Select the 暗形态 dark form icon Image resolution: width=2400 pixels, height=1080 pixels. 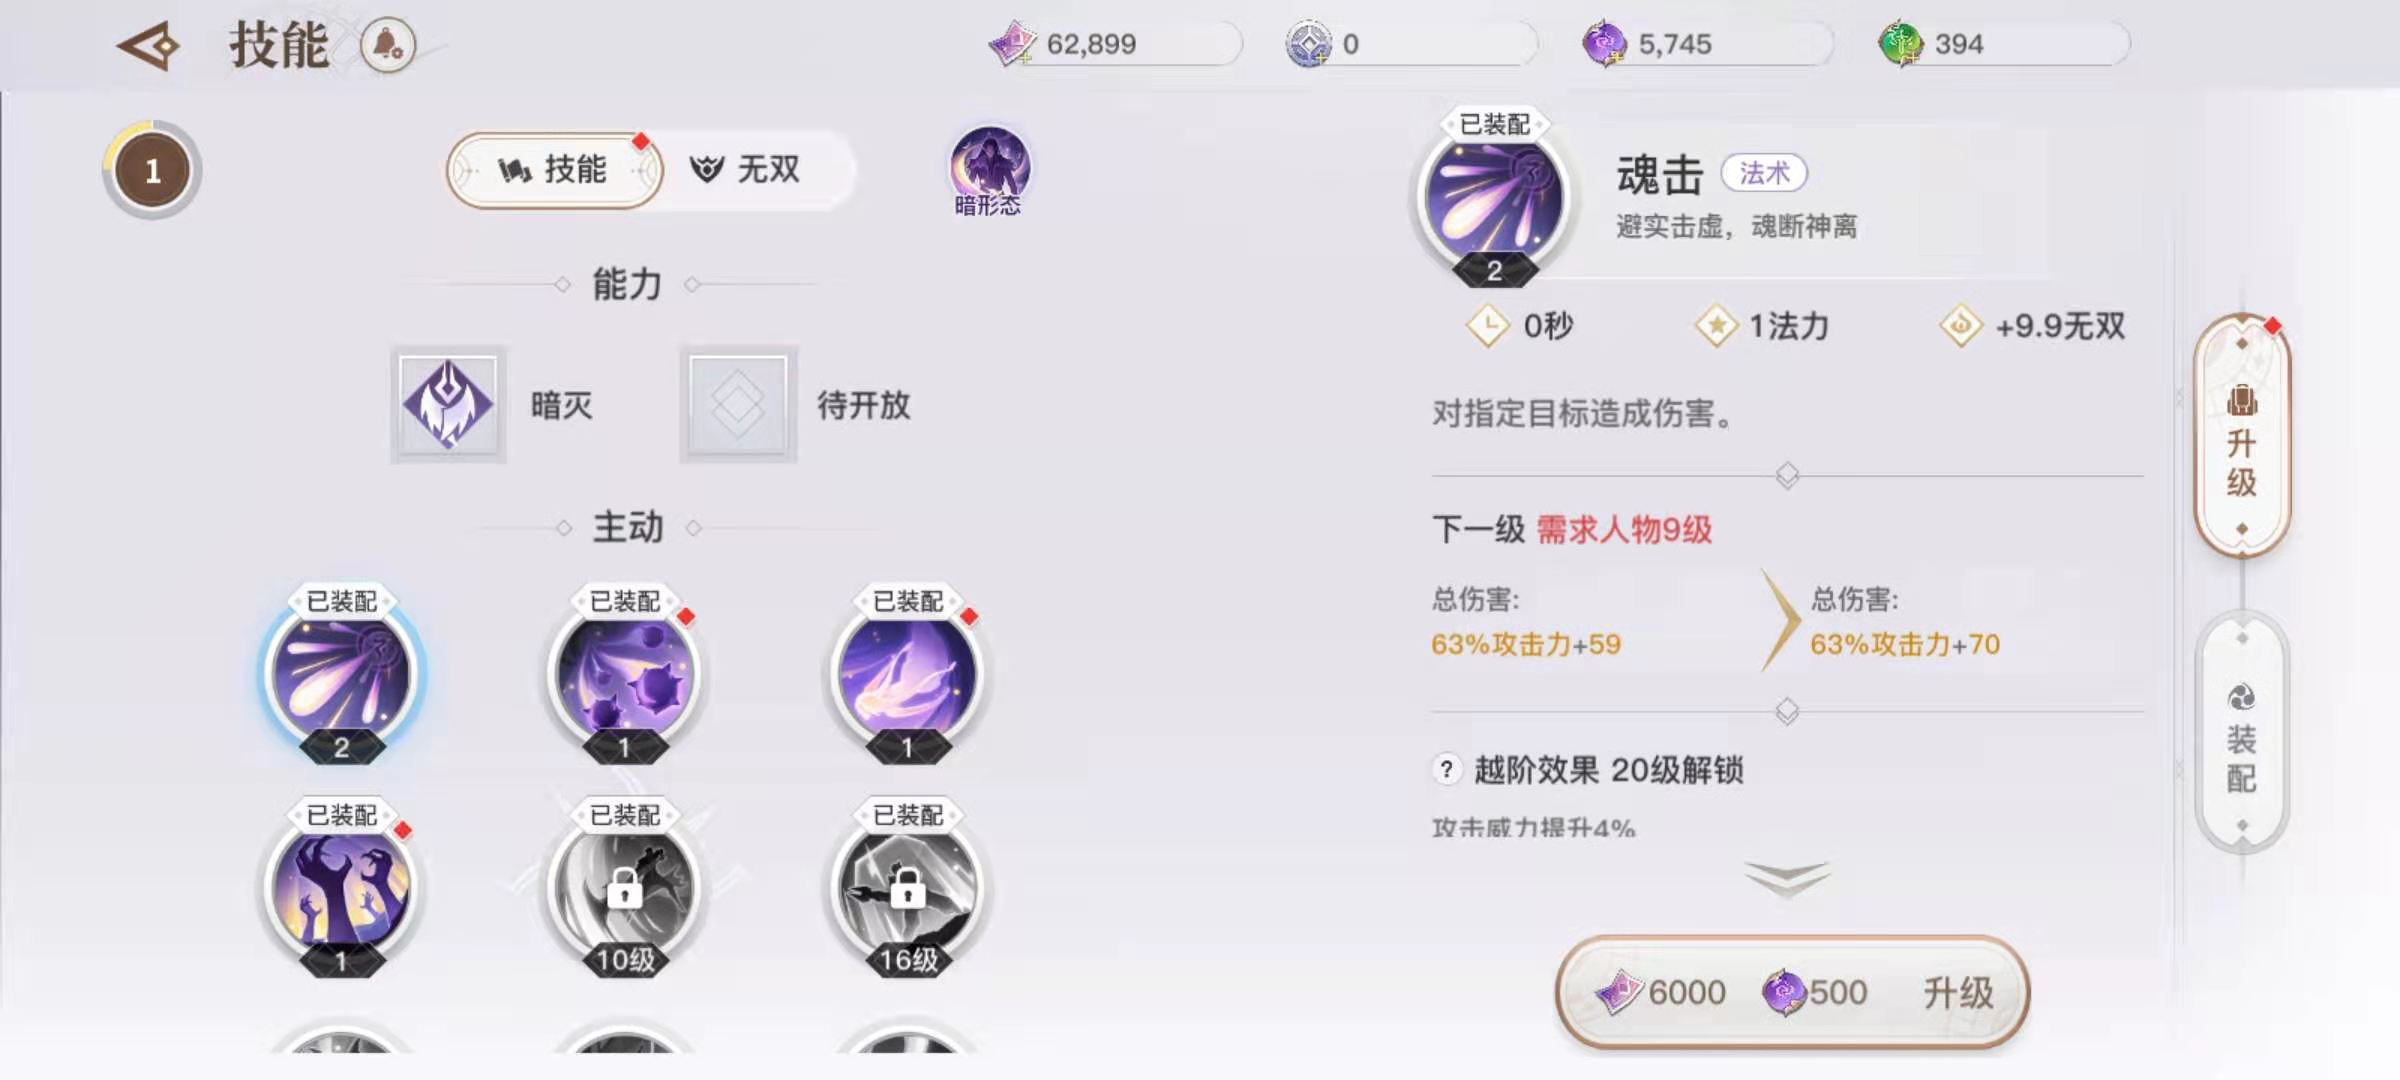point(989,171)
